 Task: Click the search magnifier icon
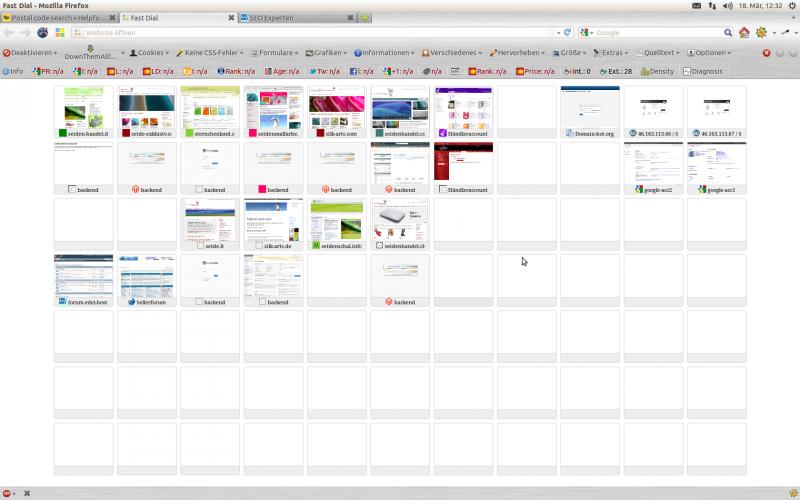pyautogui.click(x=728, y=32)
